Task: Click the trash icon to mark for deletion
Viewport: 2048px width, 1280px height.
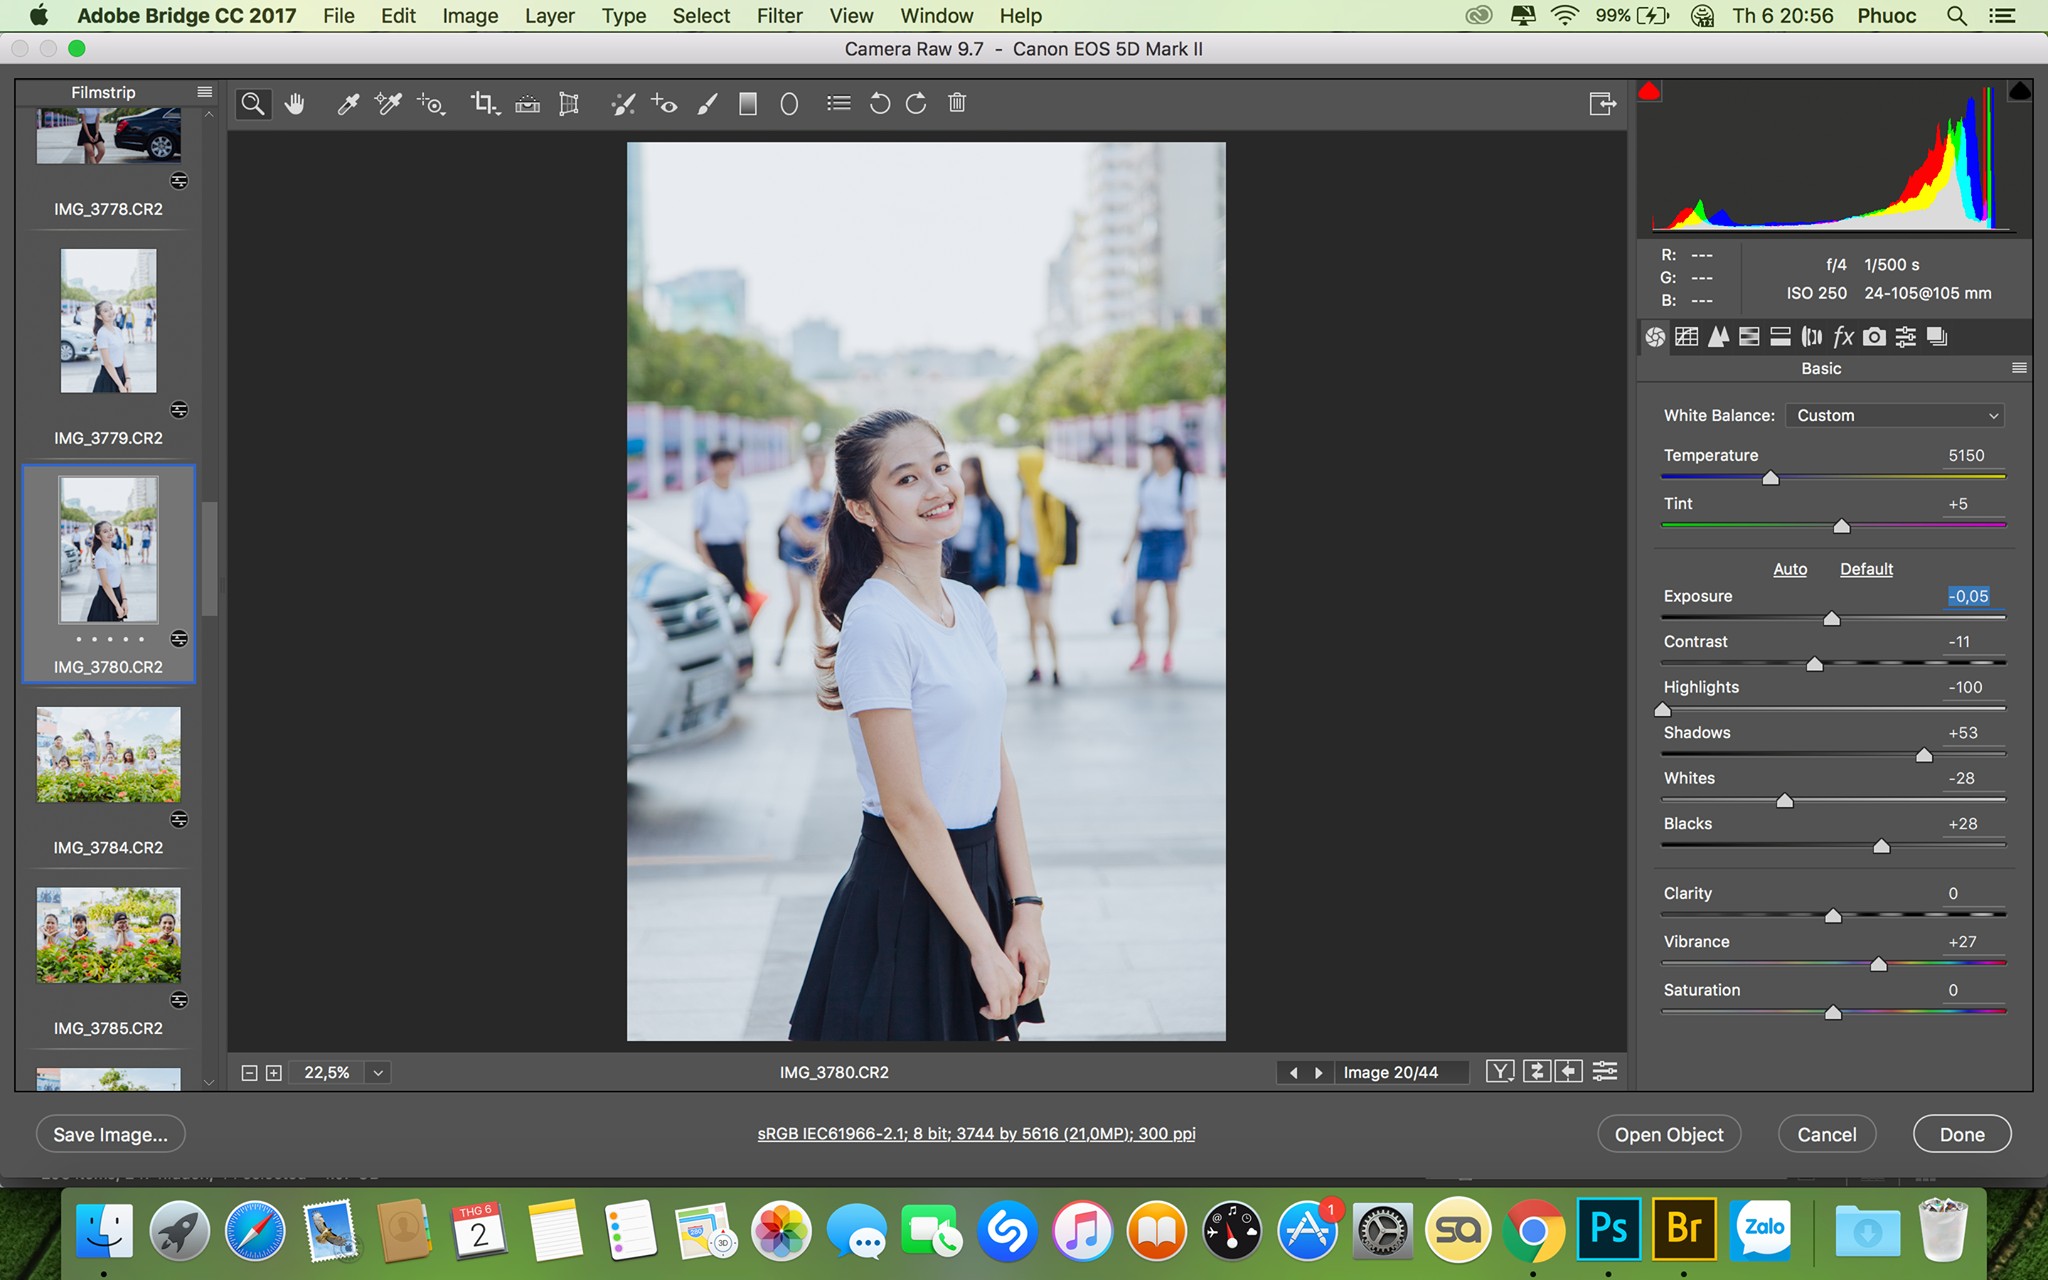Action: 957,102
